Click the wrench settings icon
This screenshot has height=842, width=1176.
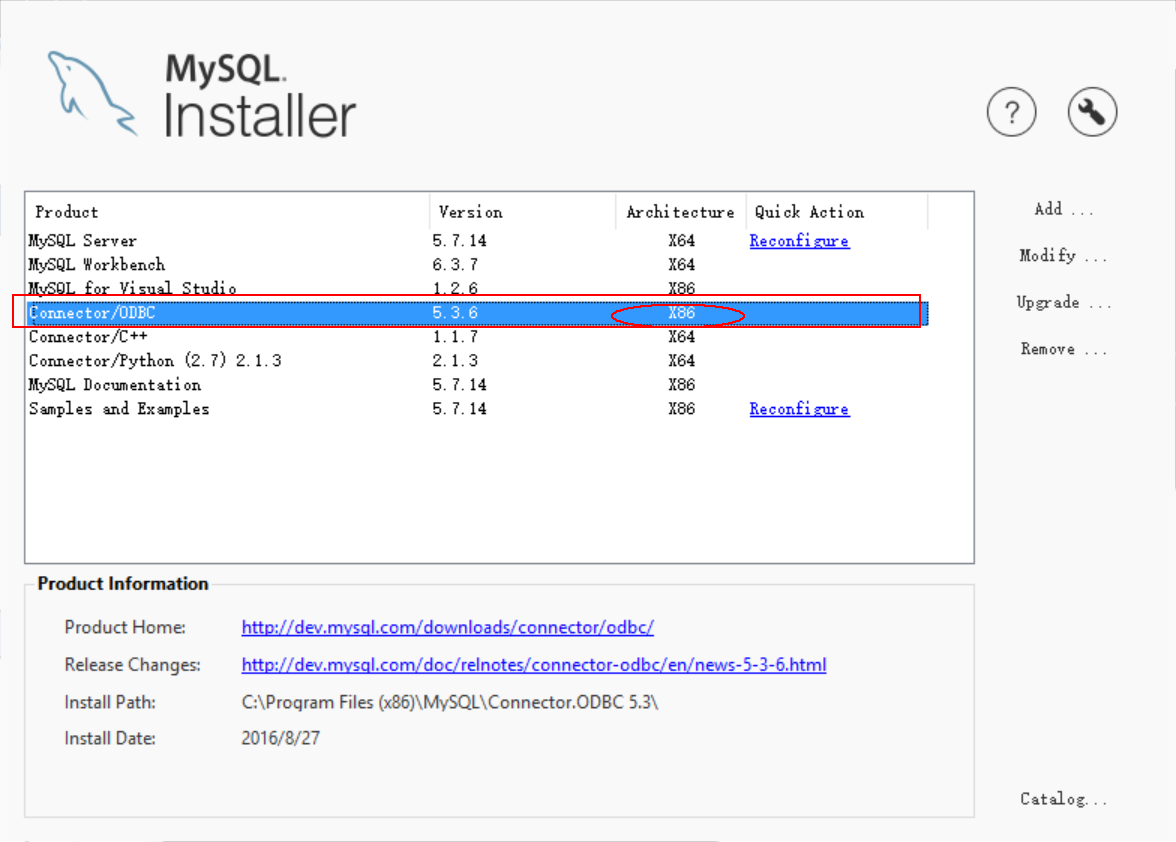point(1091,112)
